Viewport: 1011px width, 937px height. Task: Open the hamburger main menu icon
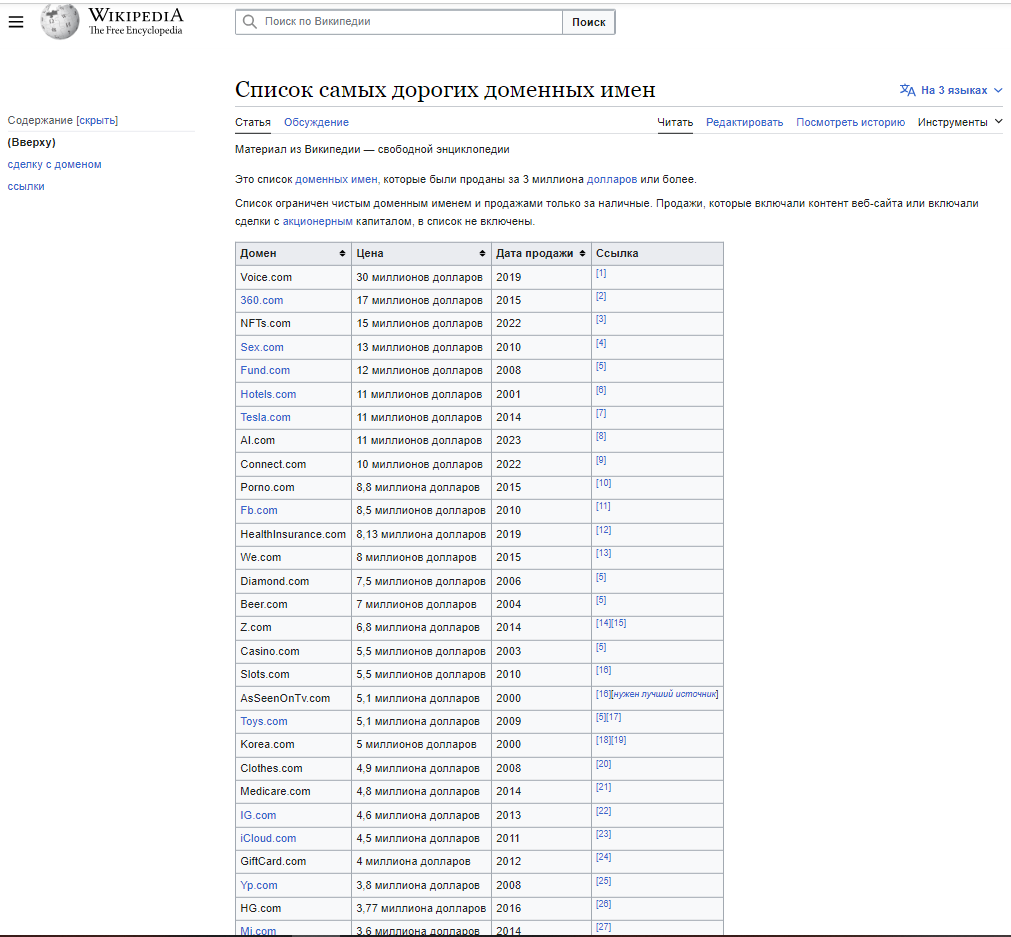[16, 22]
